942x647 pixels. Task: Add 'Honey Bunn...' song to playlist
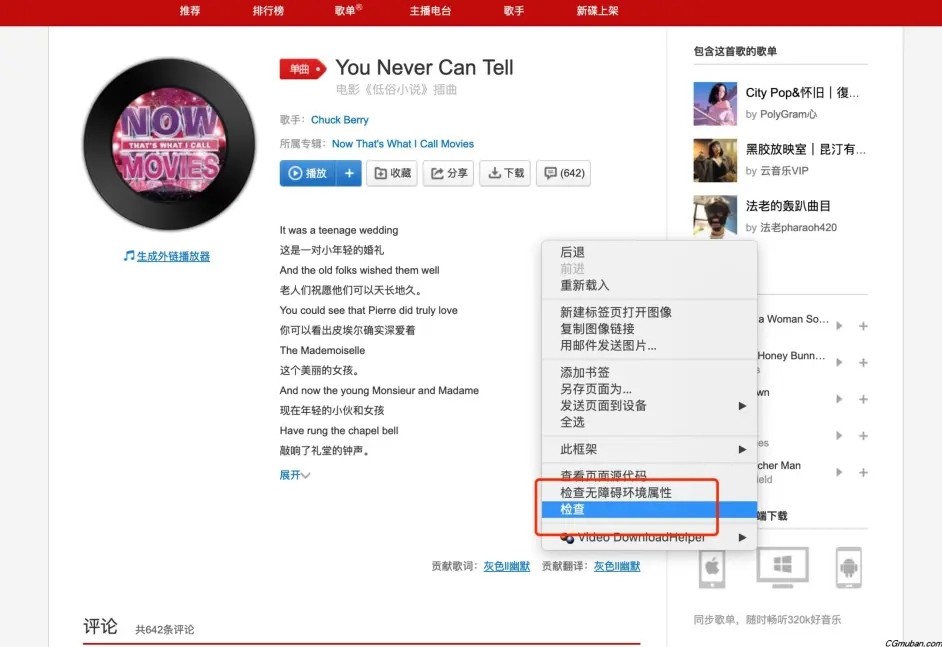pyautogui.click(x=863, y=362)
